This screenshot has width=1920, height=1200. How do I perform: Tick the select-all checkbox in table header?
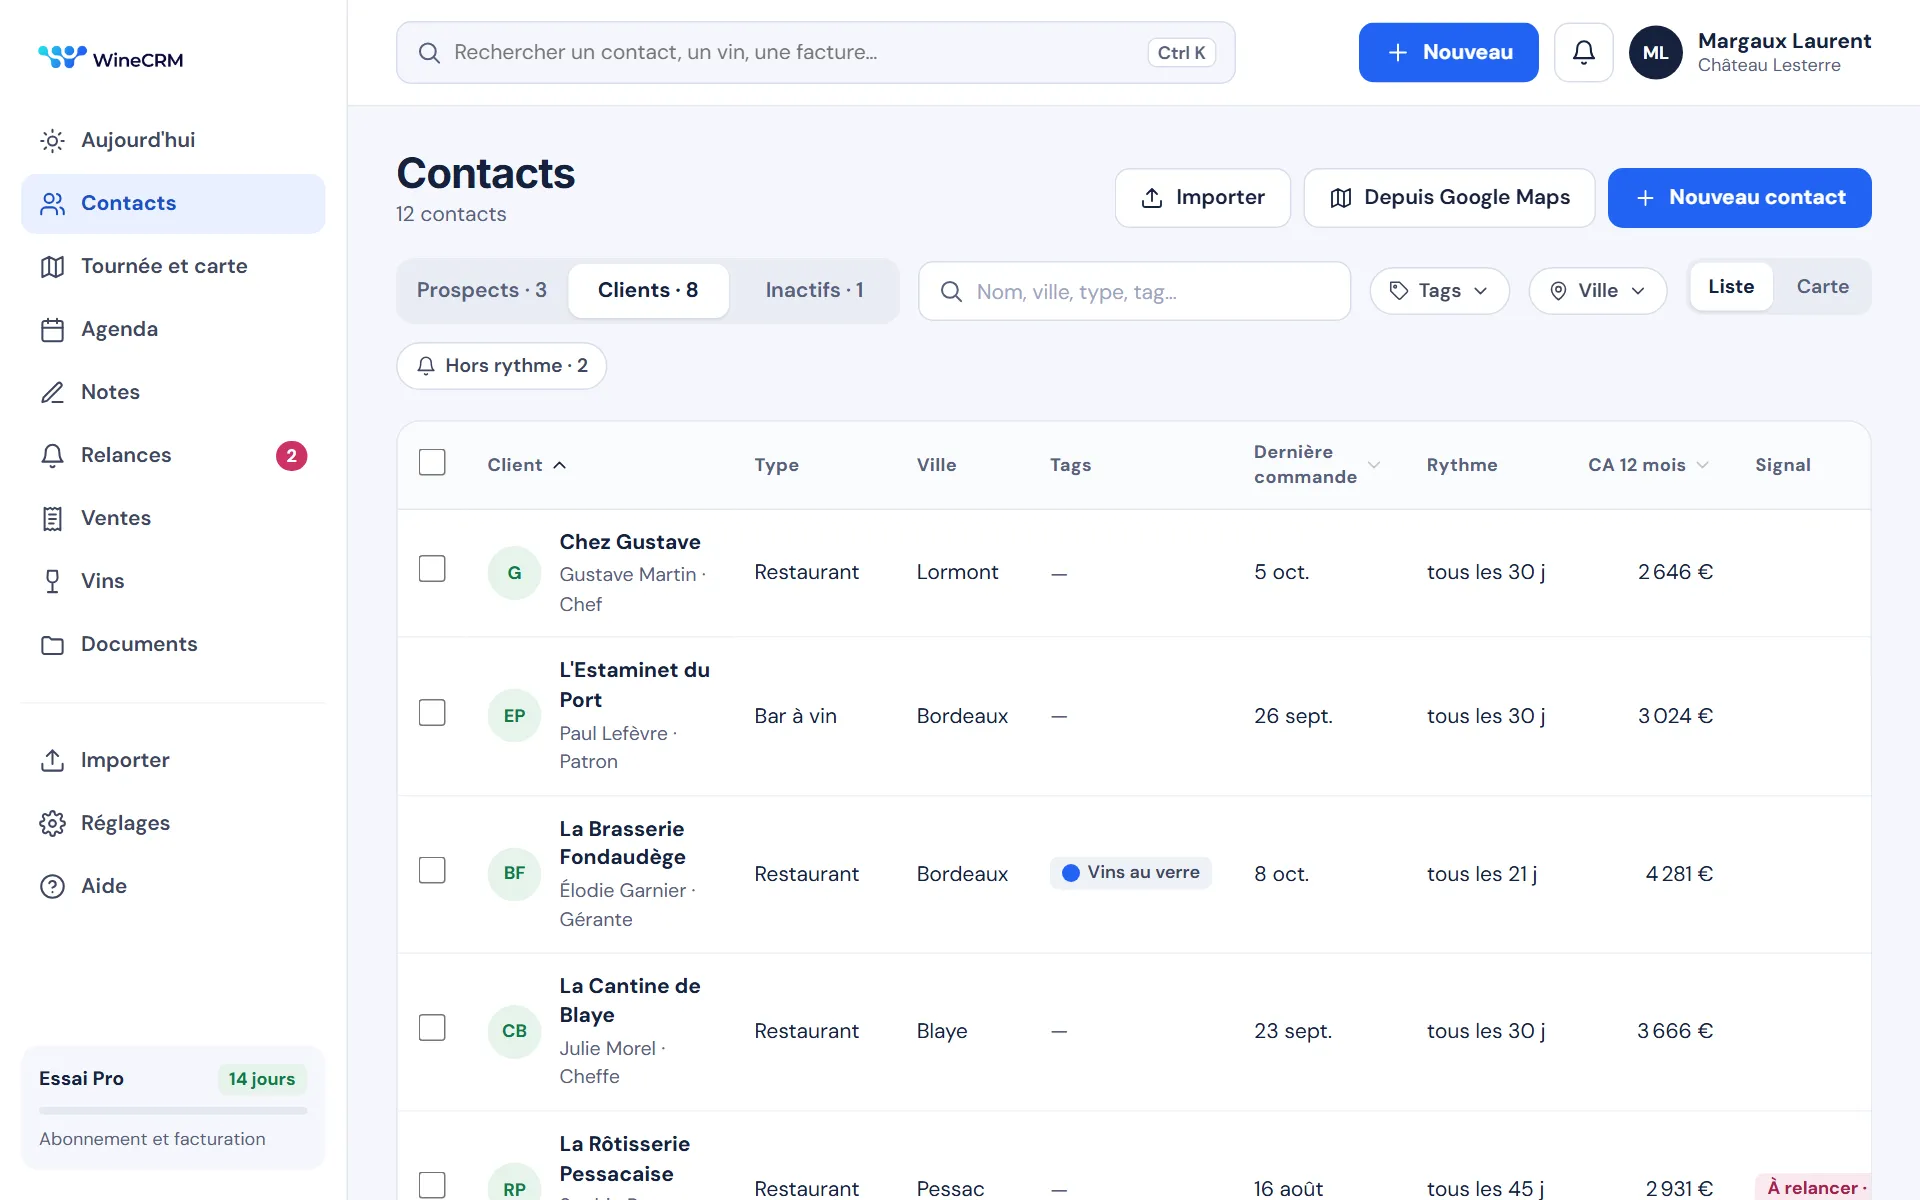pos(432,463)
